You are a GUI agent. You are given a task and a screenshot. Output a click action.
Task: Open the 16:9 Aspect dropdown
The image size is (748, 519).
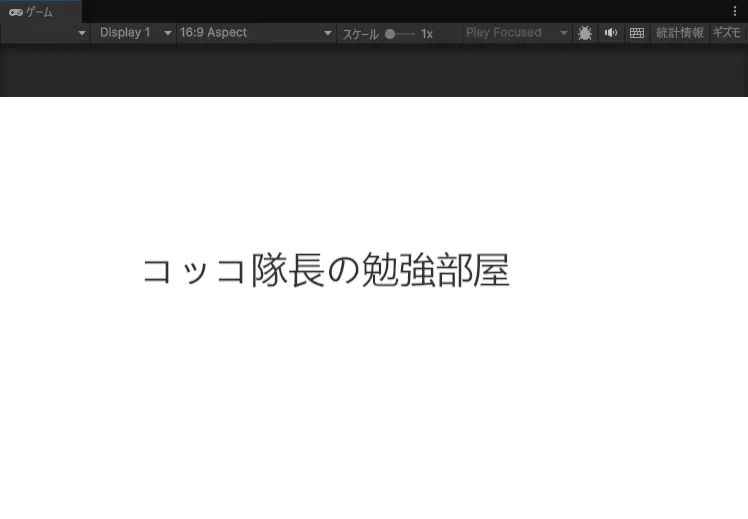click(x=256, y=33)
